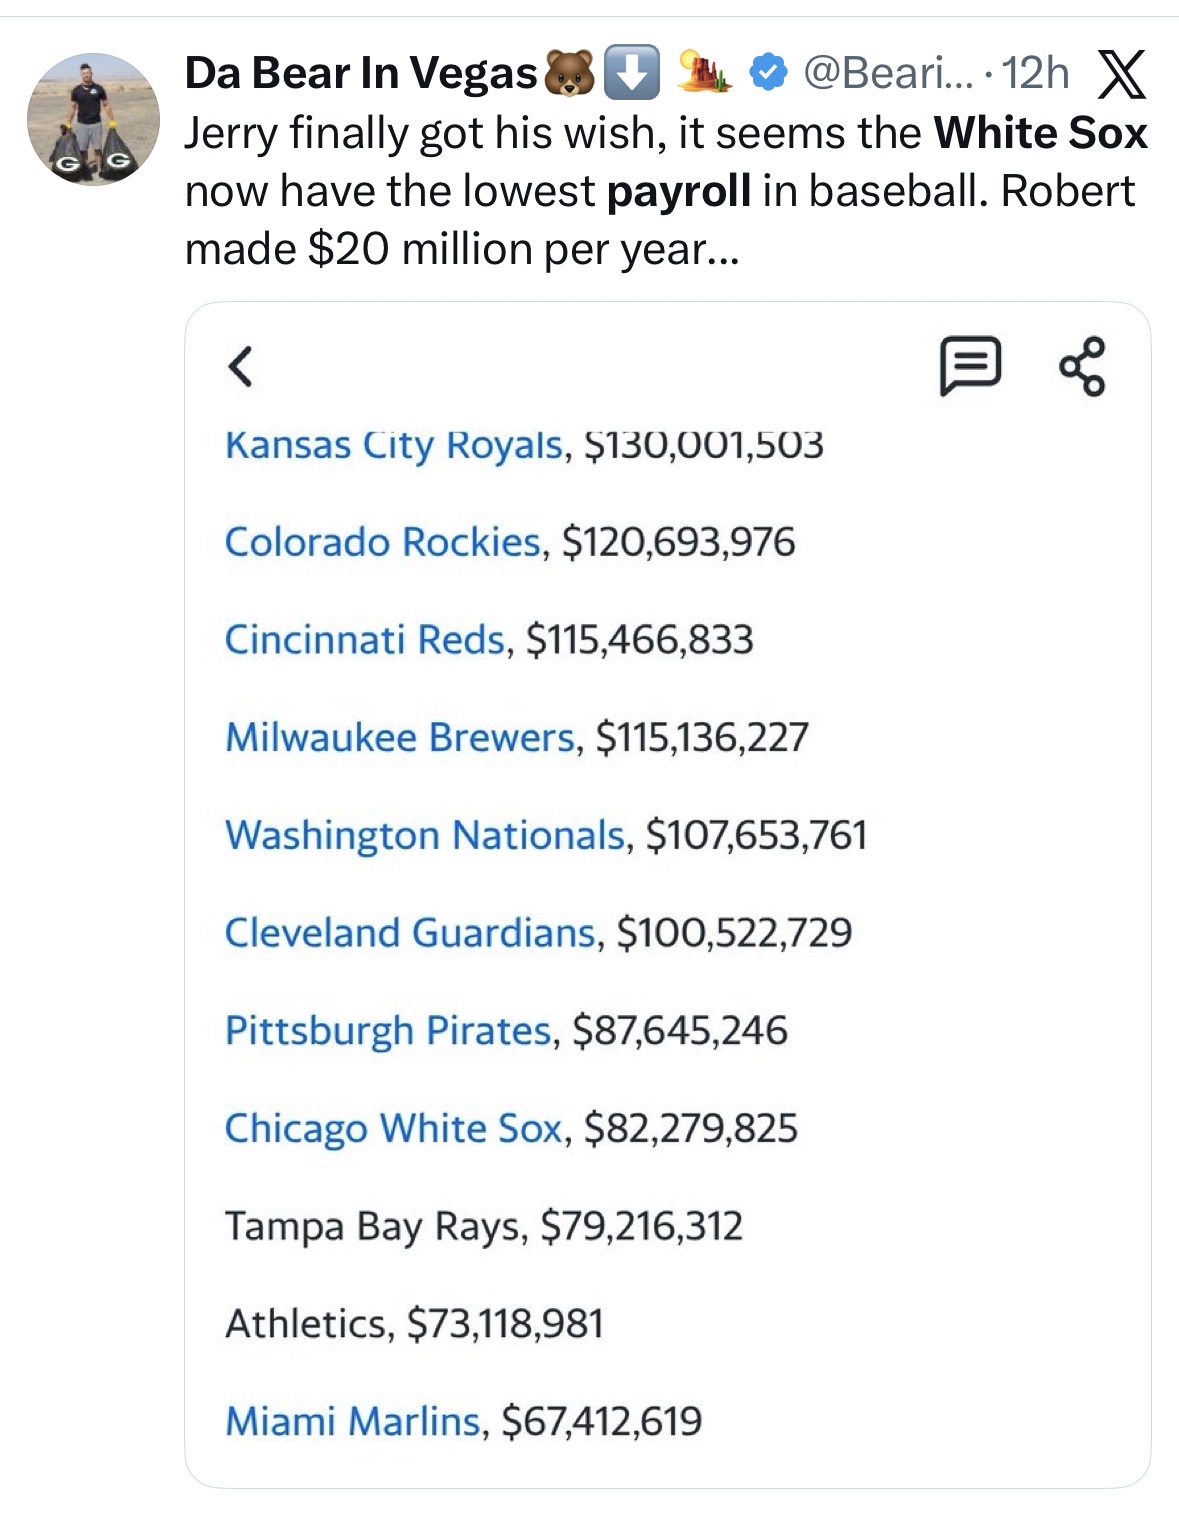Click the desert emoji in name
This screenshot has width=1179, height=1516.
tap(704, 73)
